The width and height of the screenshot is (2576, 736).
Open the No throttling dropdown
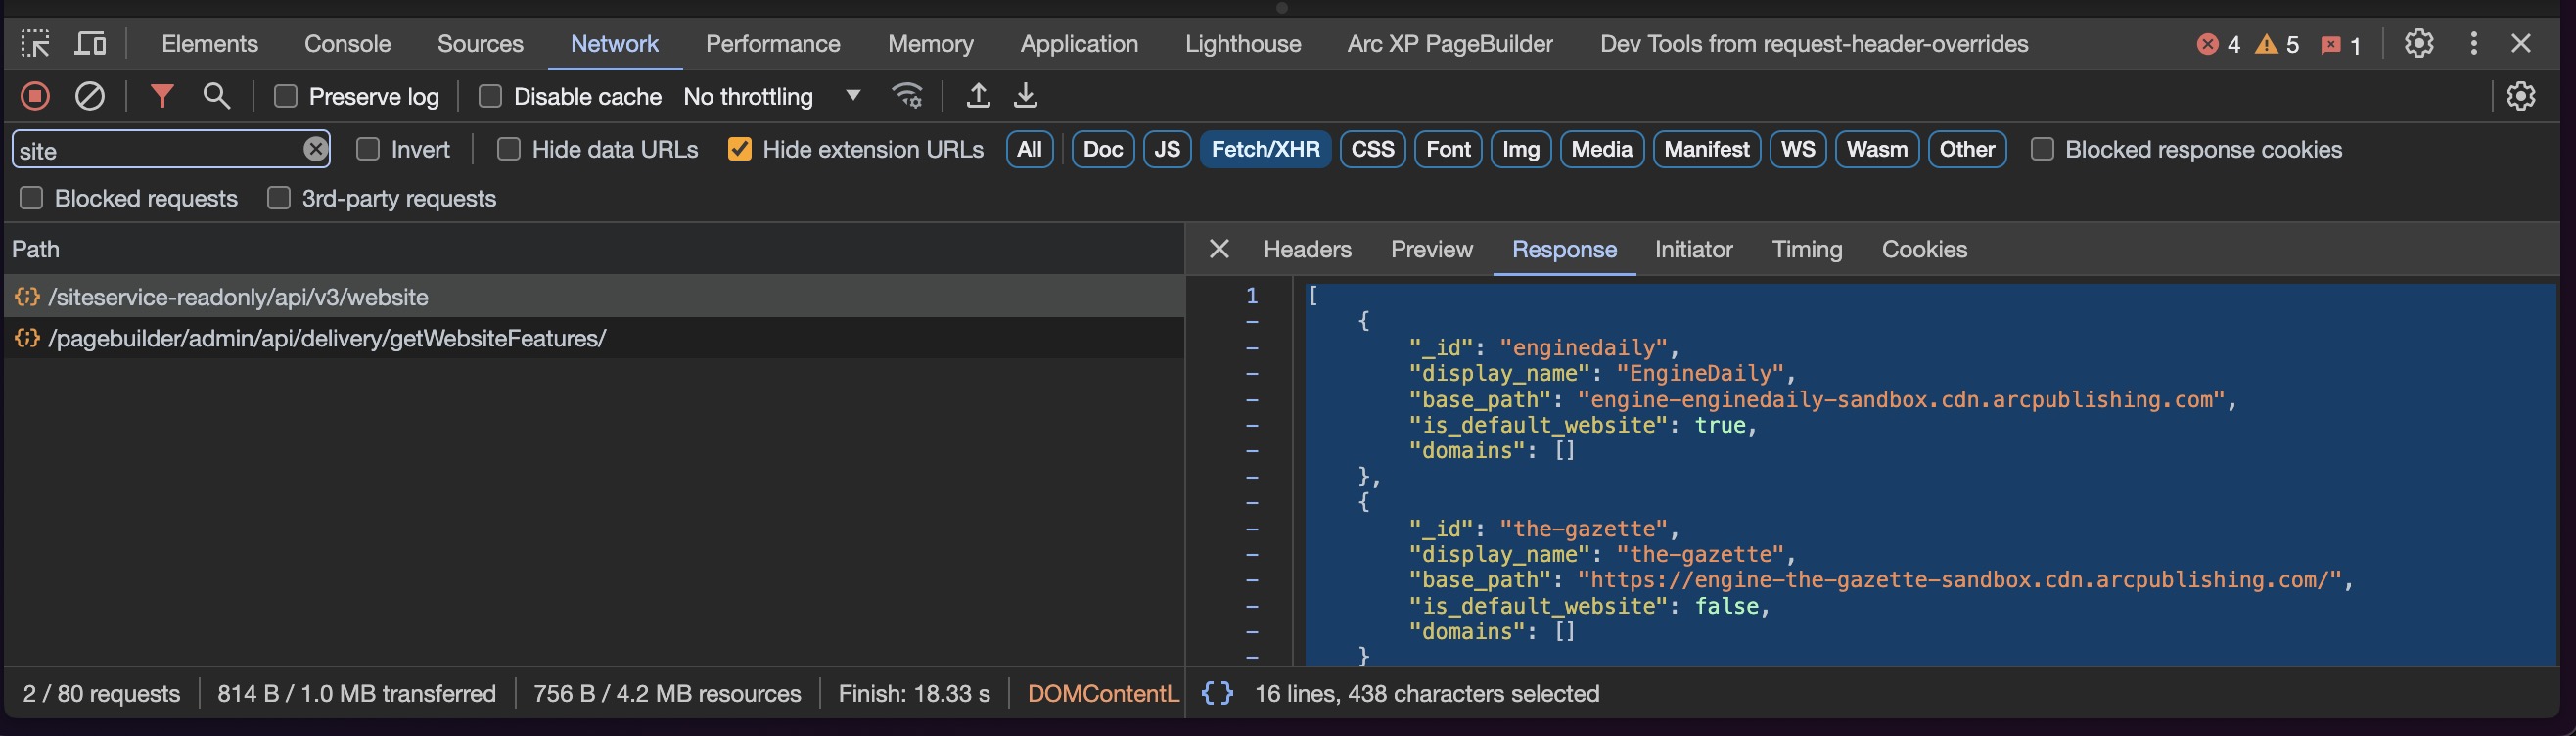772,96
